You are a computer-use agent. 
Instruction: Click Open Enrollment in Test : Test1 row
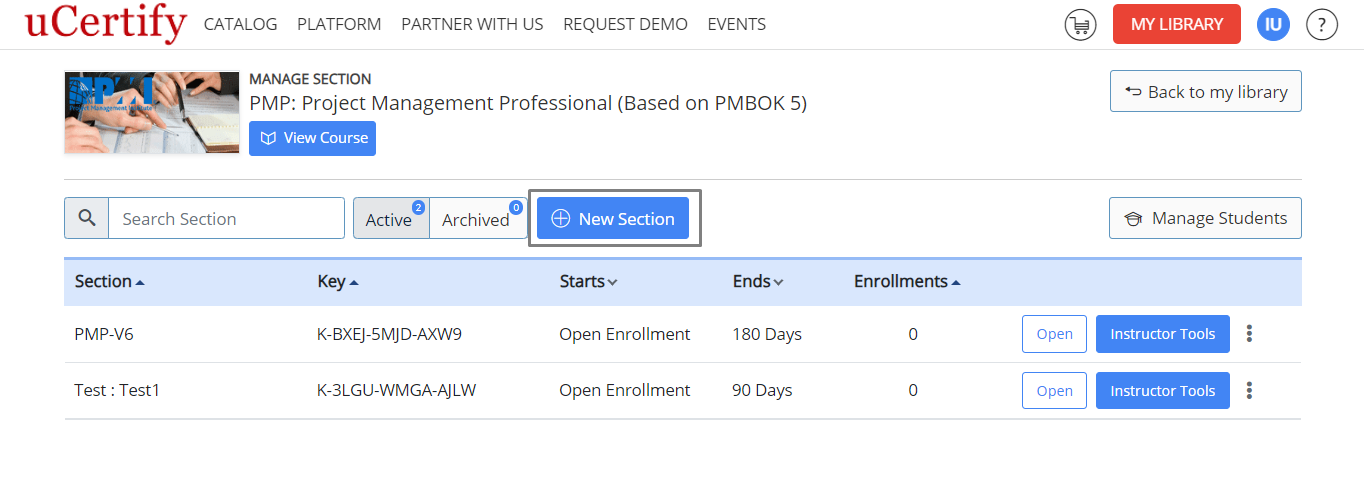[x=625, y=391]
